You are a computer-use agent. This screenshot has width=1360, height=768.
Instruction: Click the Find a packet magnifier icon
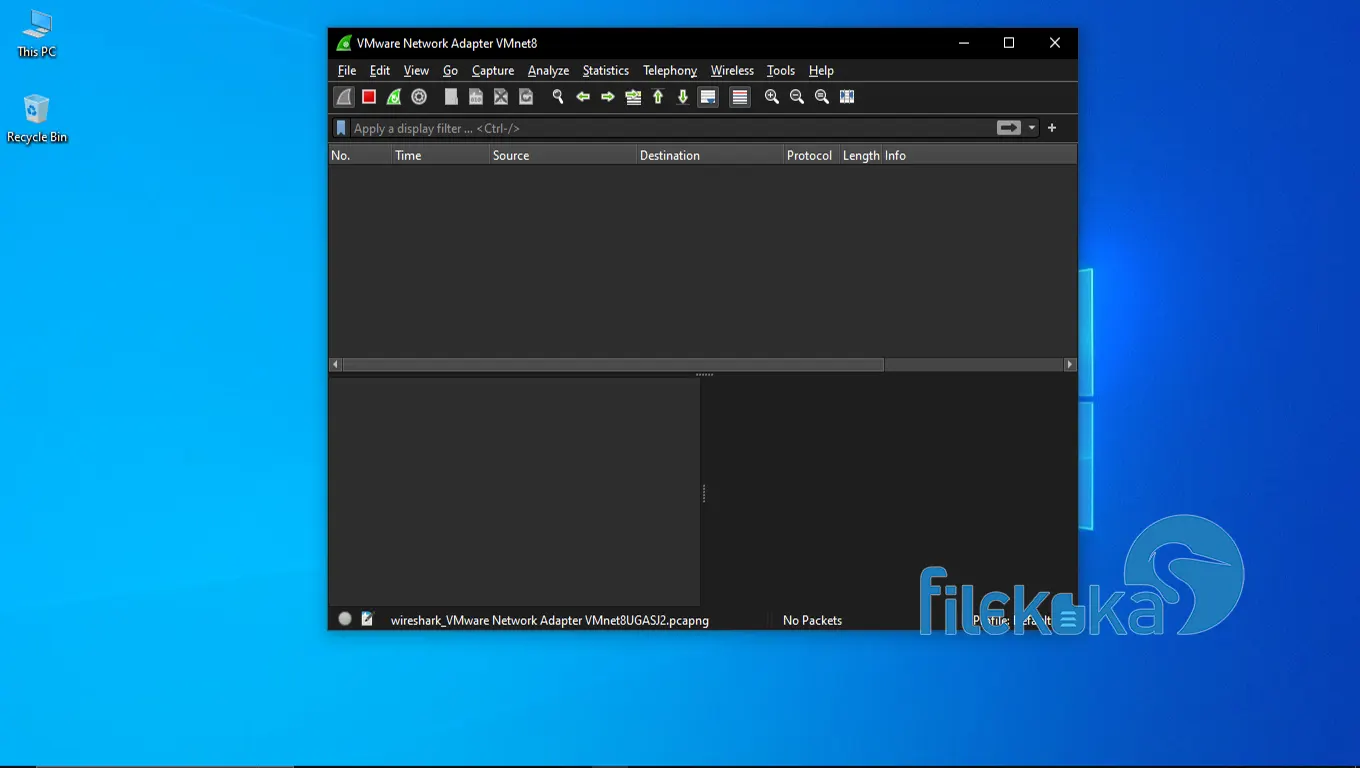[x=558, y=97]
